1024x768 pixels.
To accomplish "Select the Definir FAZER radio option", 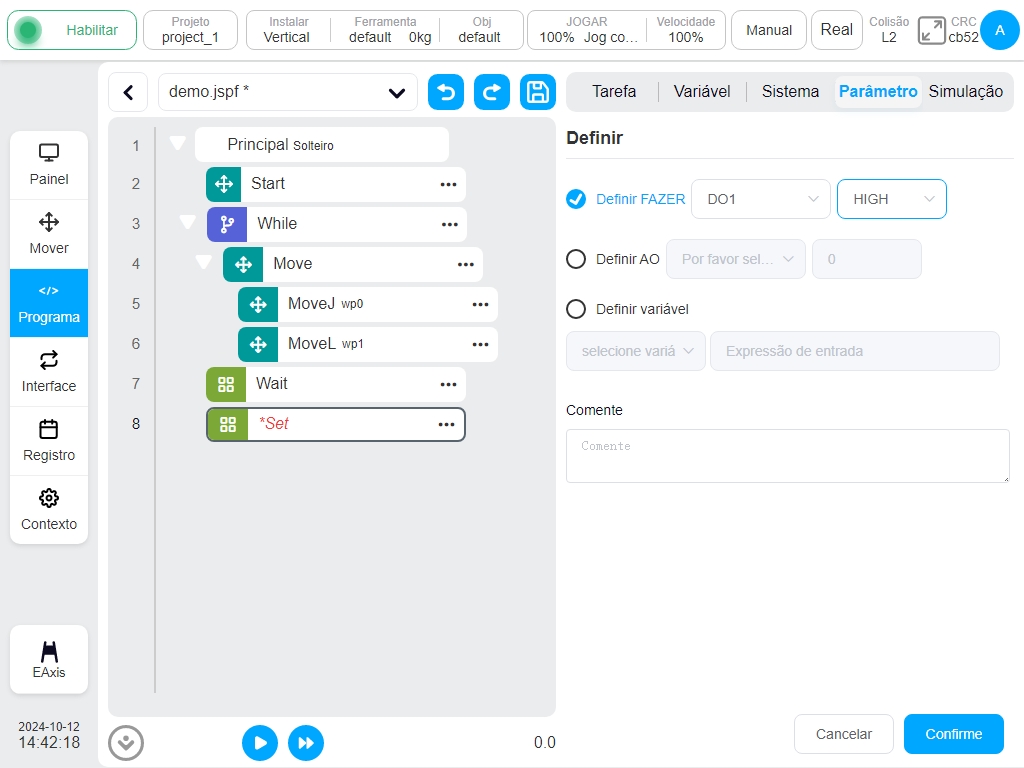I will [576, 199].
